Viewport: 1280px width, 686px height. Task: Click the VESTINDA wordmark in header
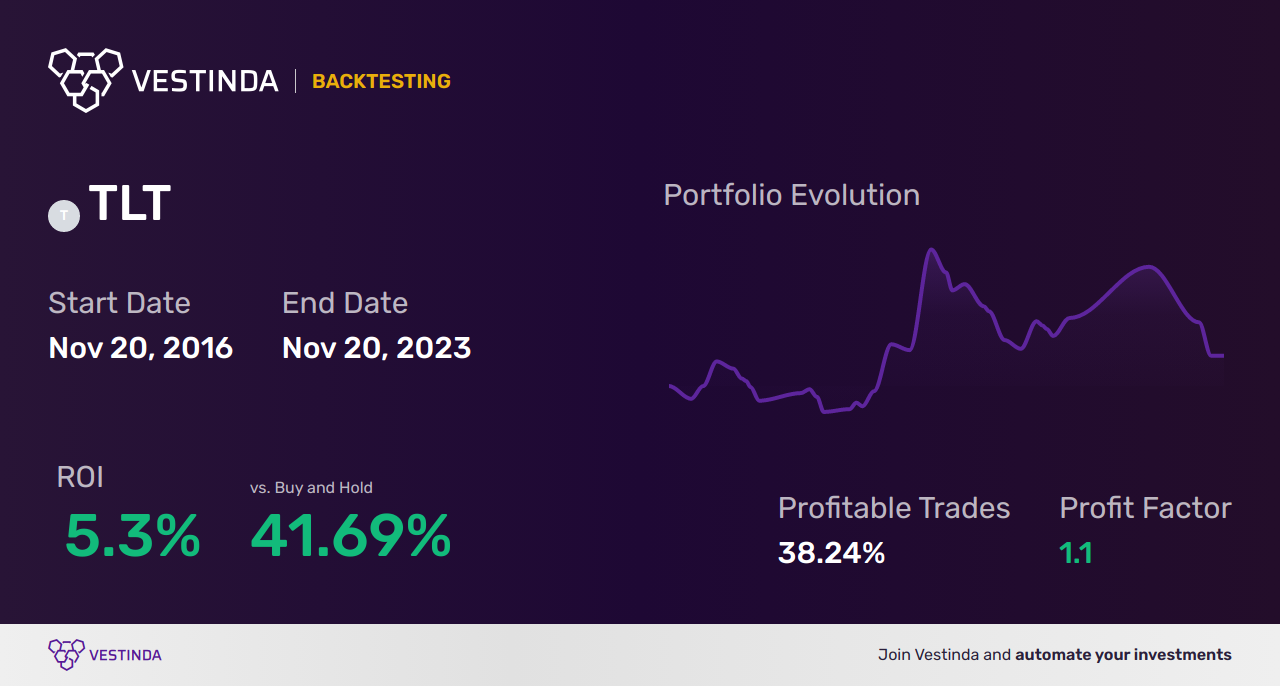(x=205, y=82)
